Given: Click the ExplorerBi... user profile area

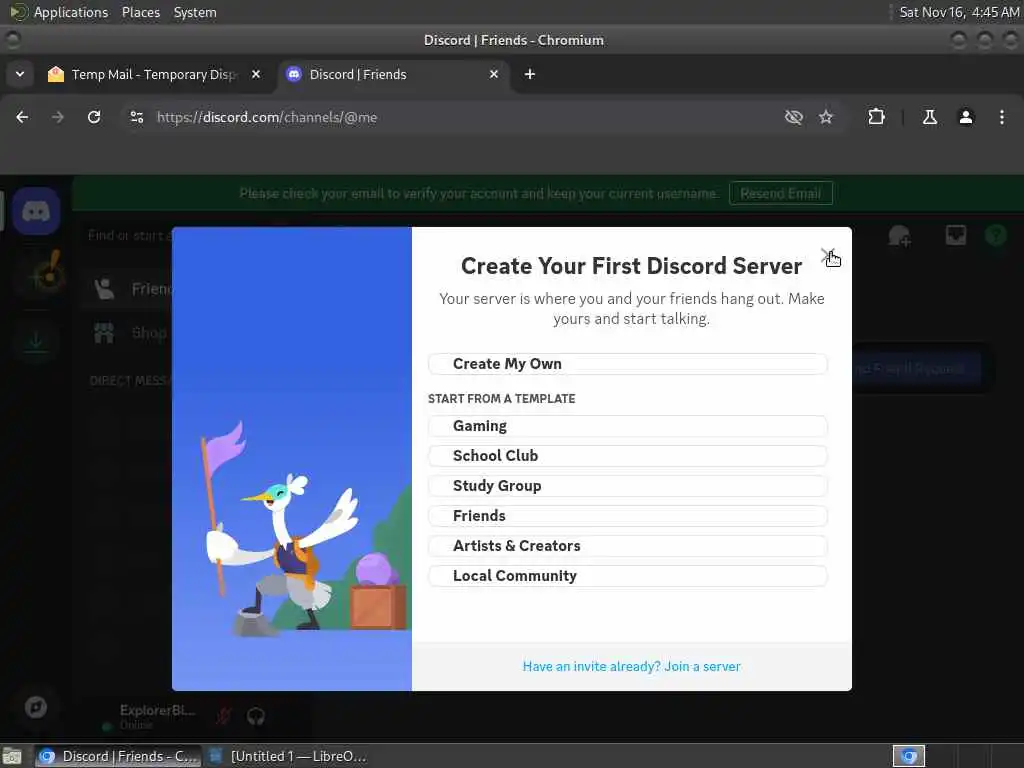Looking at the screenshot, I should [x=149, y=716].
